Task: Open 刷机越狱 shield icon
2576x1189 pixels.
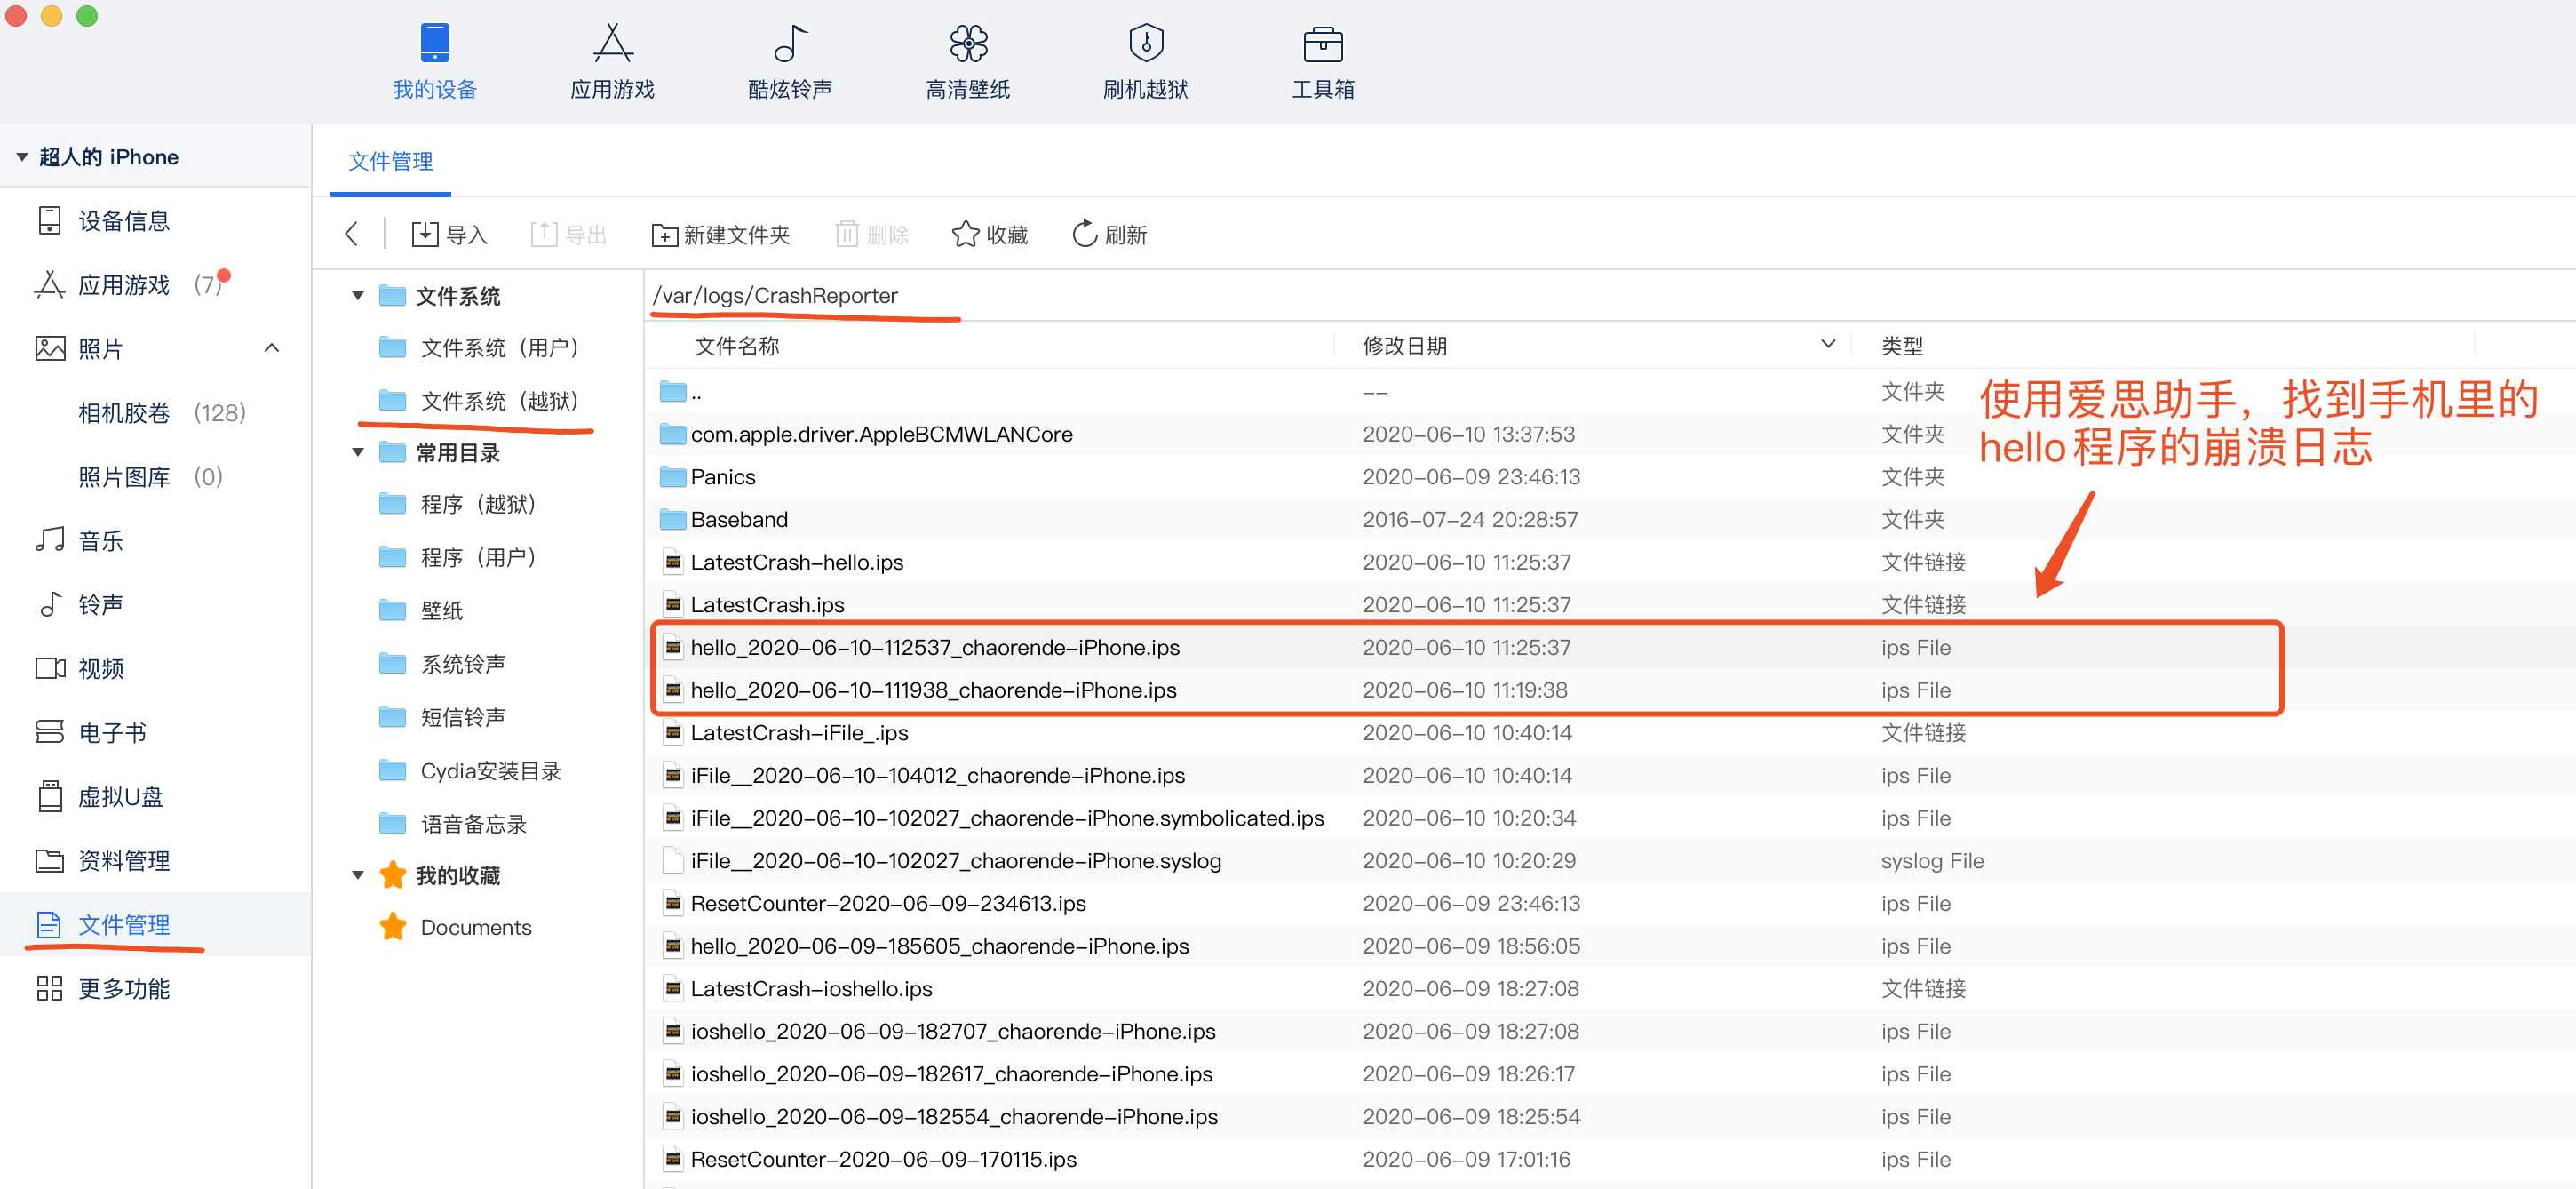Action: 1146,43
